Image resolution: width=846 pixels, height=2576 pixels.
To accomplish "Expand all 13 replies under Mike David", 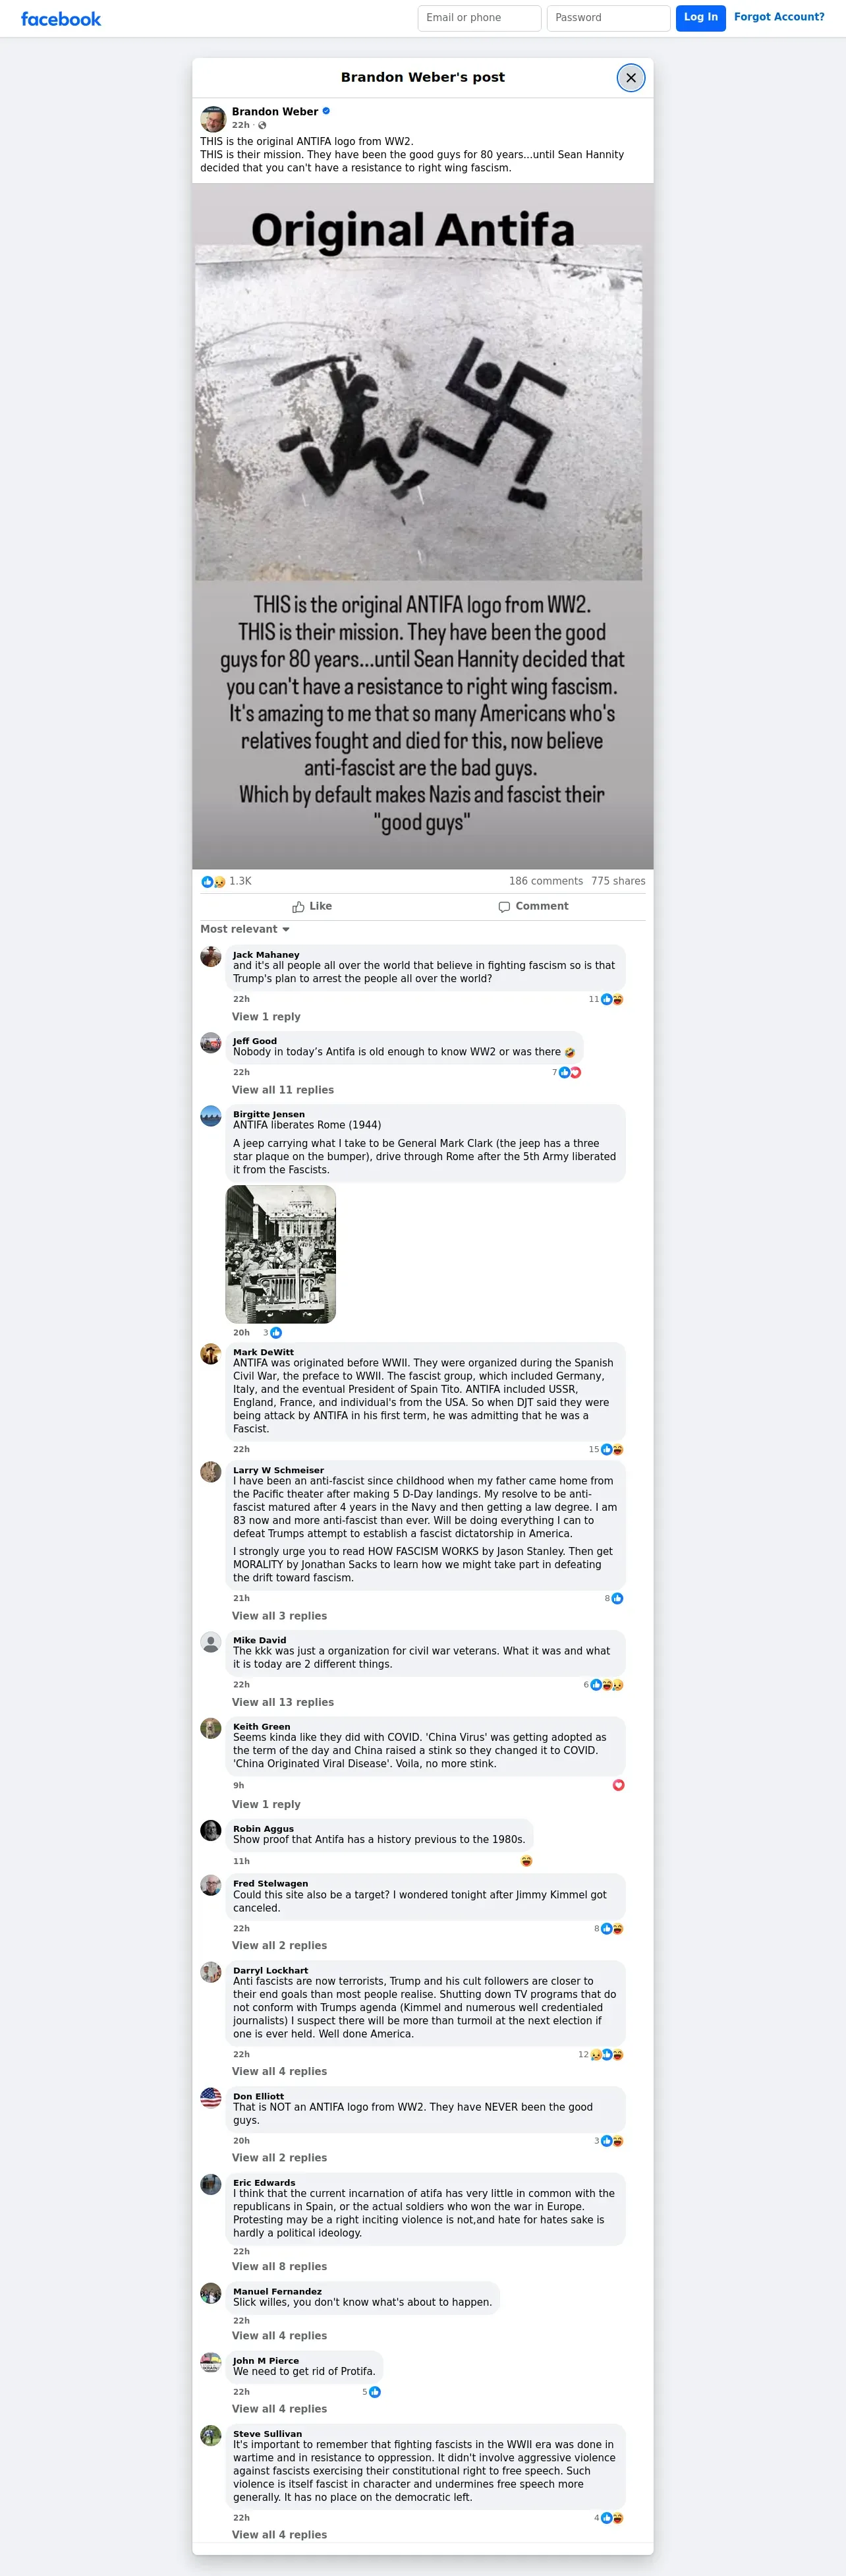I will 283,1702.
